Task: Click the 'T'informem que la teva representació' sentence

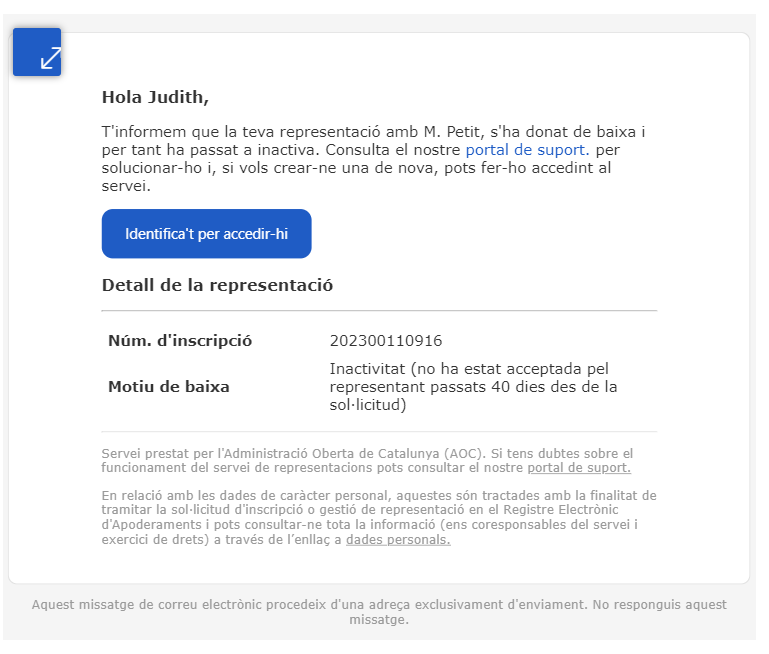Action: click(x=373, y=158)
